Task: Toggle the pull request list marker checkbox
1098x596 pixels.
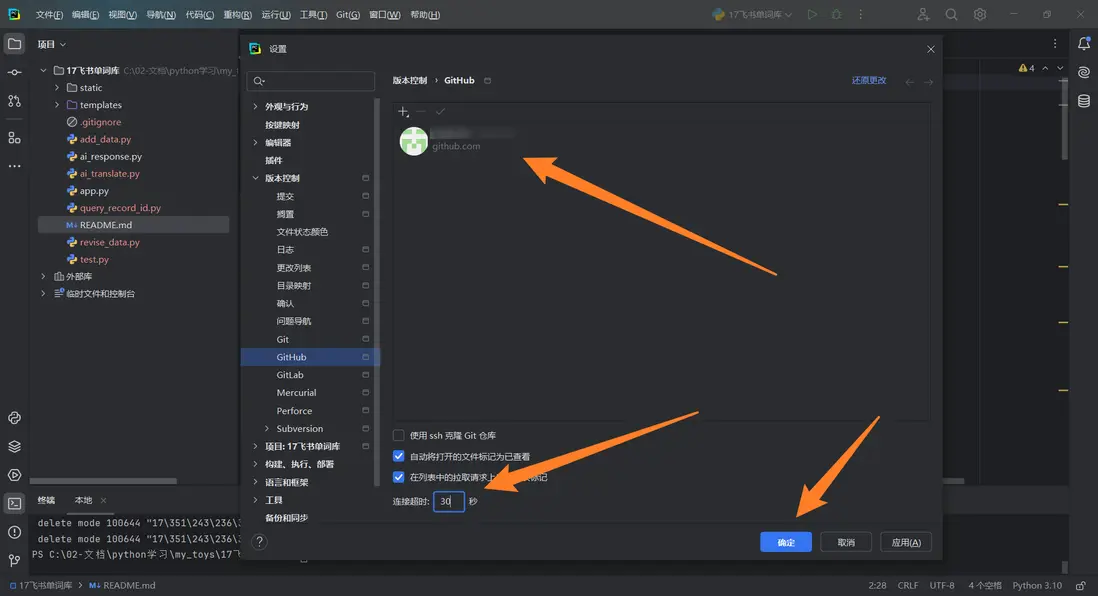Action: pos(398,477)
